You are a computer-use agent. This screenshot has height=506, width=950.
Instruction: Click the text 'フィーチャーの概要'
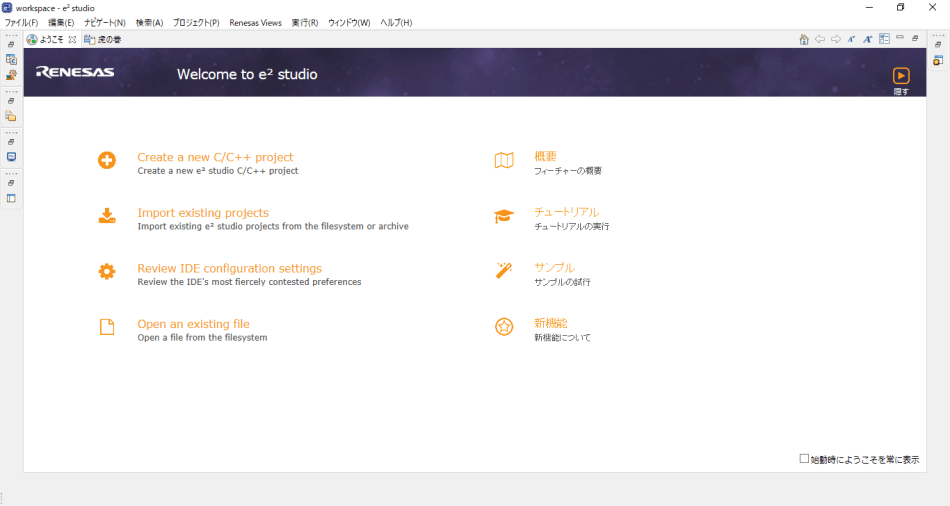click(x=568, y=171)
